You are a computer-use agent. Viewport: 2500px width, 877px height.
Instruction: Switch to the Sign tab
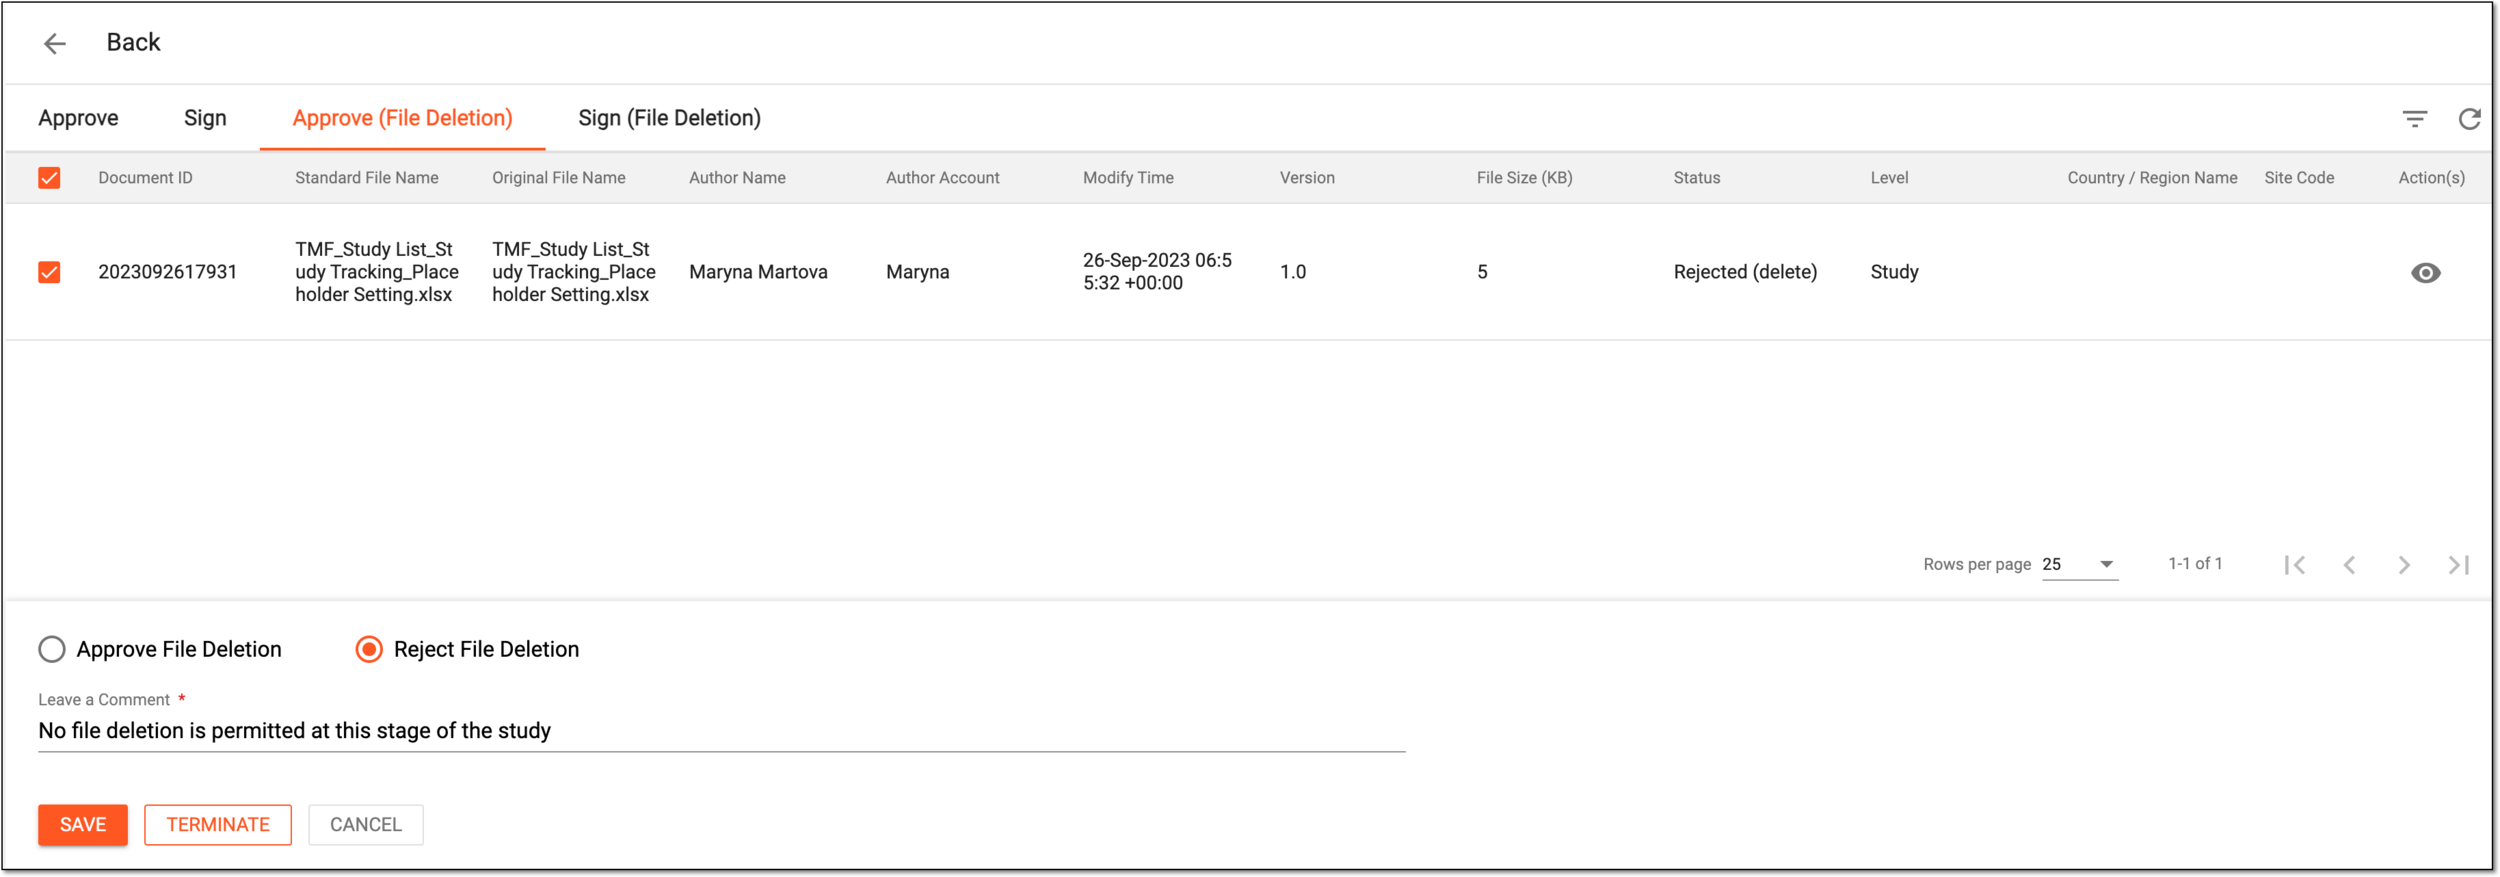pyautogui.click(x=205, y=118)
